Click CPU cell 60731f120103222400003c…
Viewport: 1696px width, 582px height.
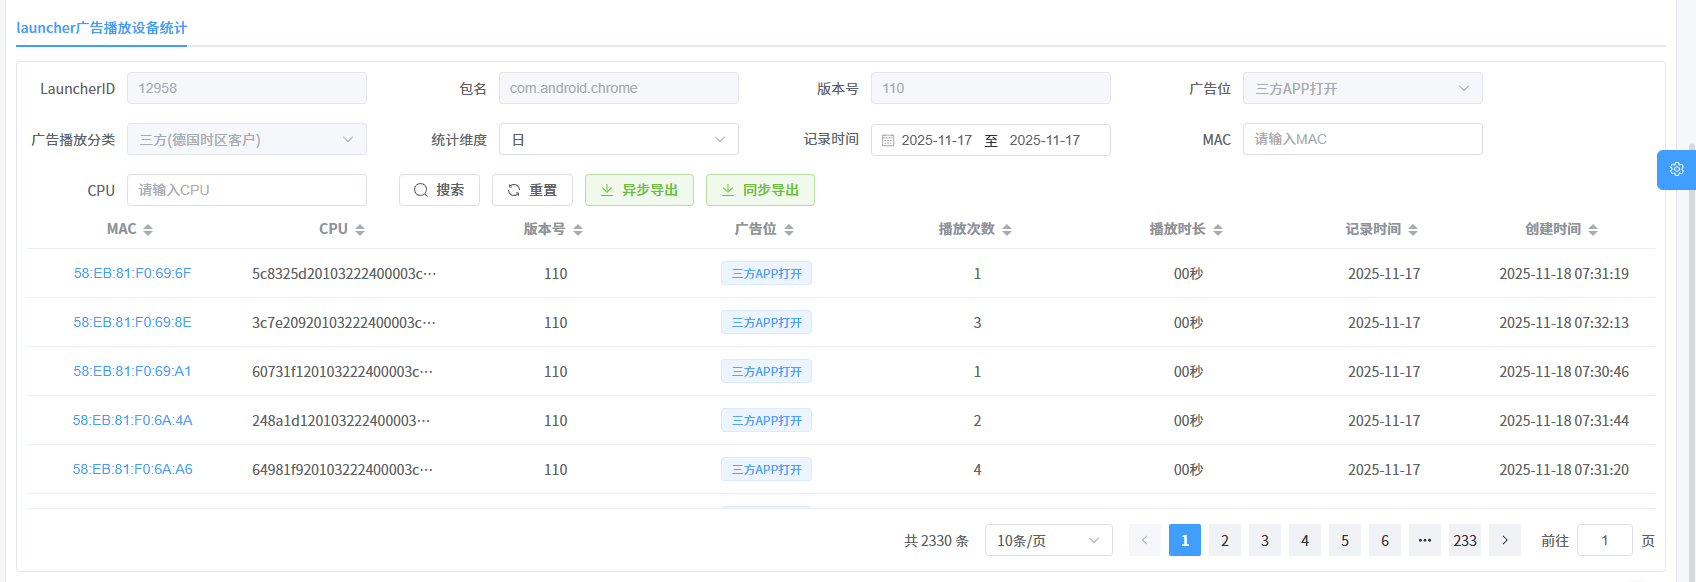pyautogui.click(x=343, y=371)
